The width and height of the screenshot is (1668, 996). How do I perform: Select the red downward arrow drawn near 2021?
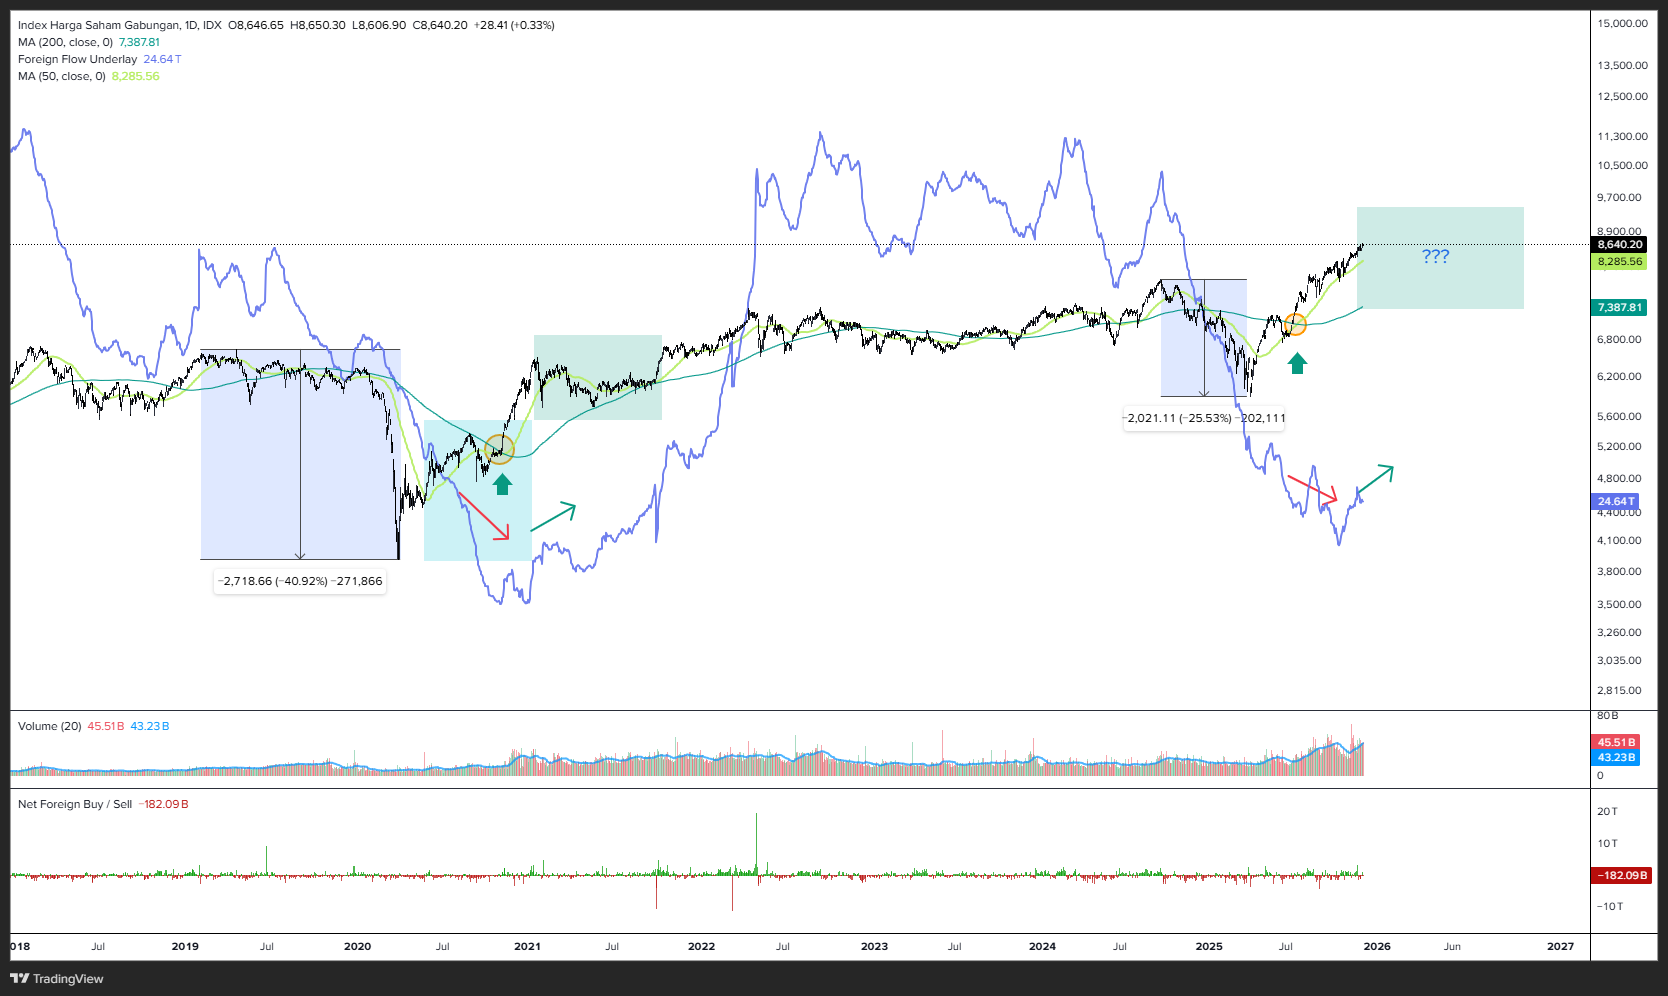[x=483, y=515]
